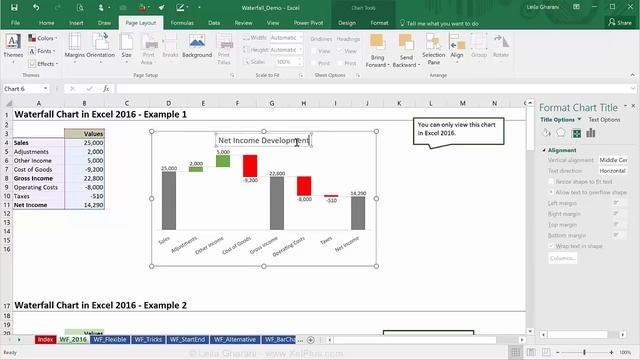
Task: Select cell with Gross Income label
Action: [x=38, y=178]
